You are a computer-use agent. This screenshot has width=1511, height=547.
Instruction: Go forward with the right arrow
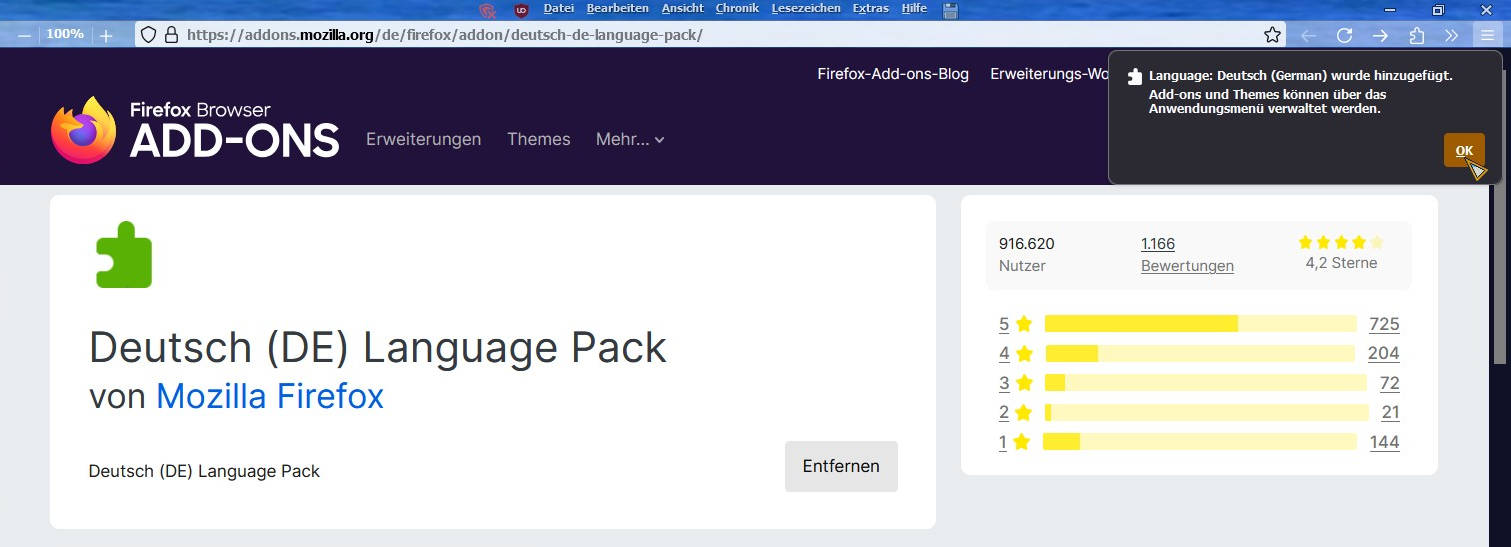pyautogui.click(x=1380, y=35)
